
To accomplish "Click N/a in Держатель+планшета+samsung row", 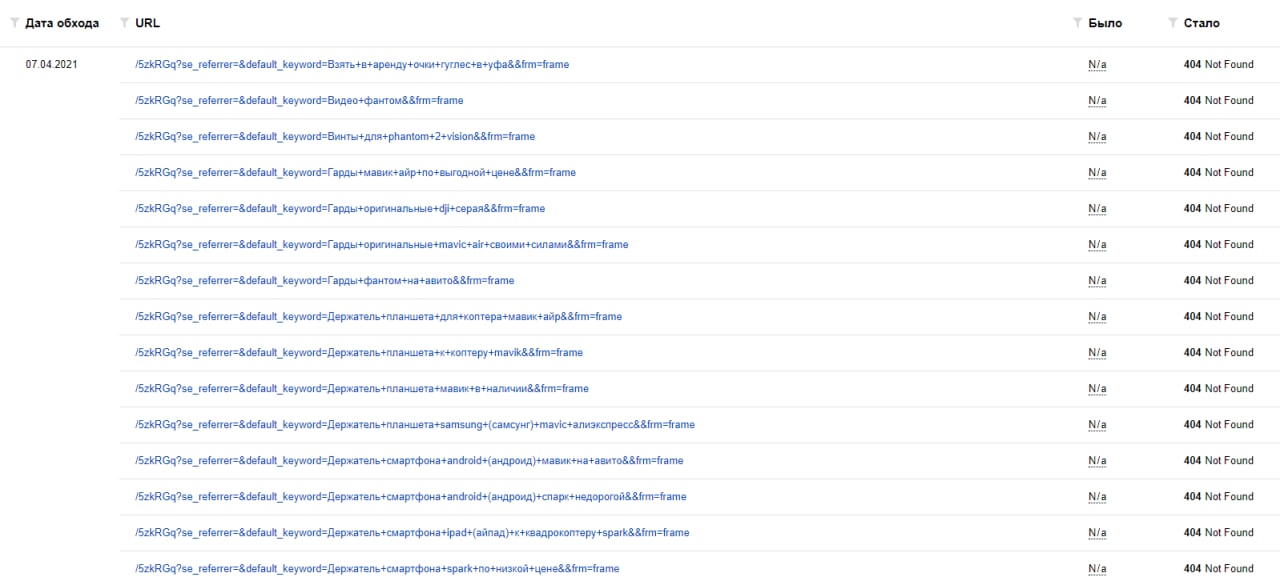I will click(x=1097, y=424).
